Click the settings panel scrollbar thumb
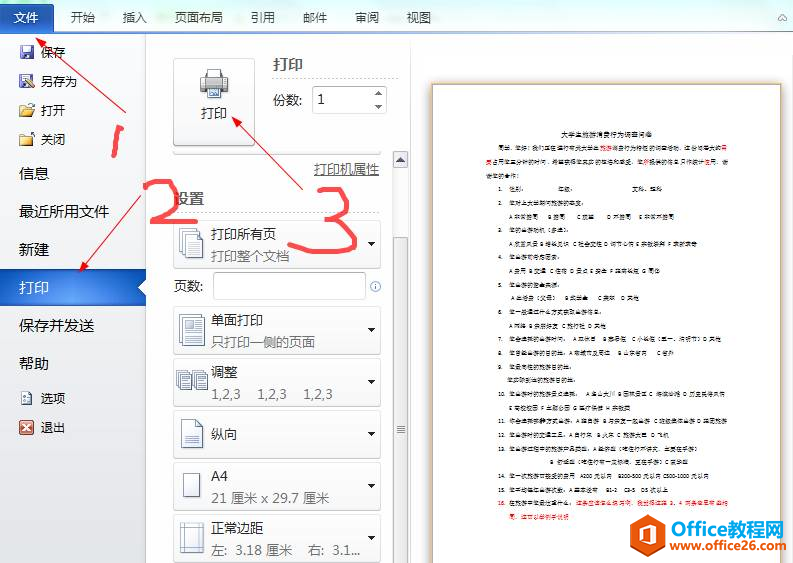The height and width of the screenshot is (563, 793). pyautogui.click(x=401, y=400)
